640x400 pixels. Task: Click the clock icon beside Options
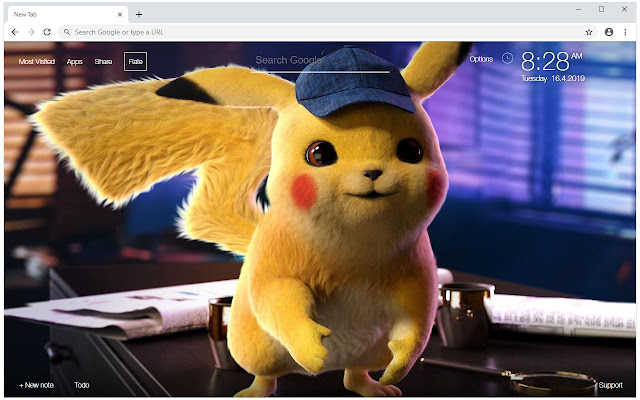[x=507, y=58]
